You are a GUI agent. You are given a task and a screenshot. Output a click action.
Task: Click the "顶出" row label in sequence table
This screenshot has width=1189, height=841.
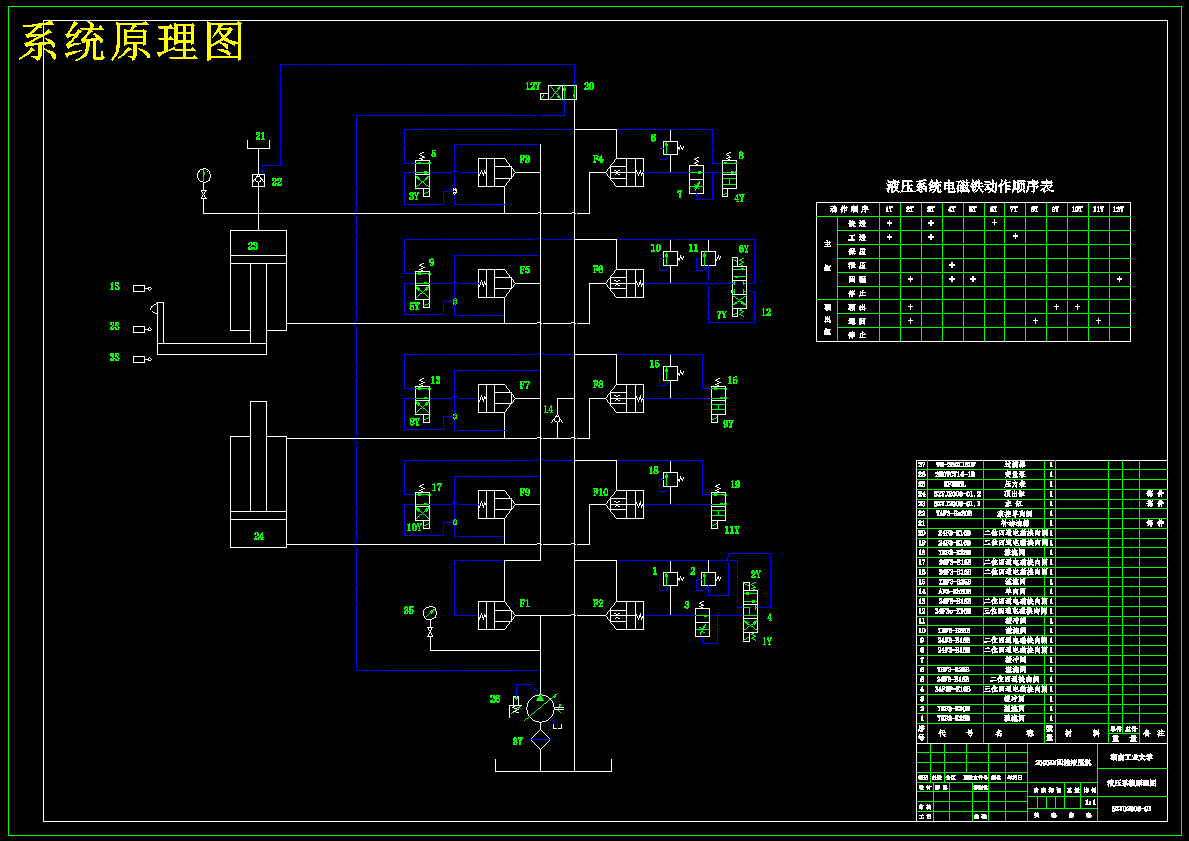click(x=858, y=307)
